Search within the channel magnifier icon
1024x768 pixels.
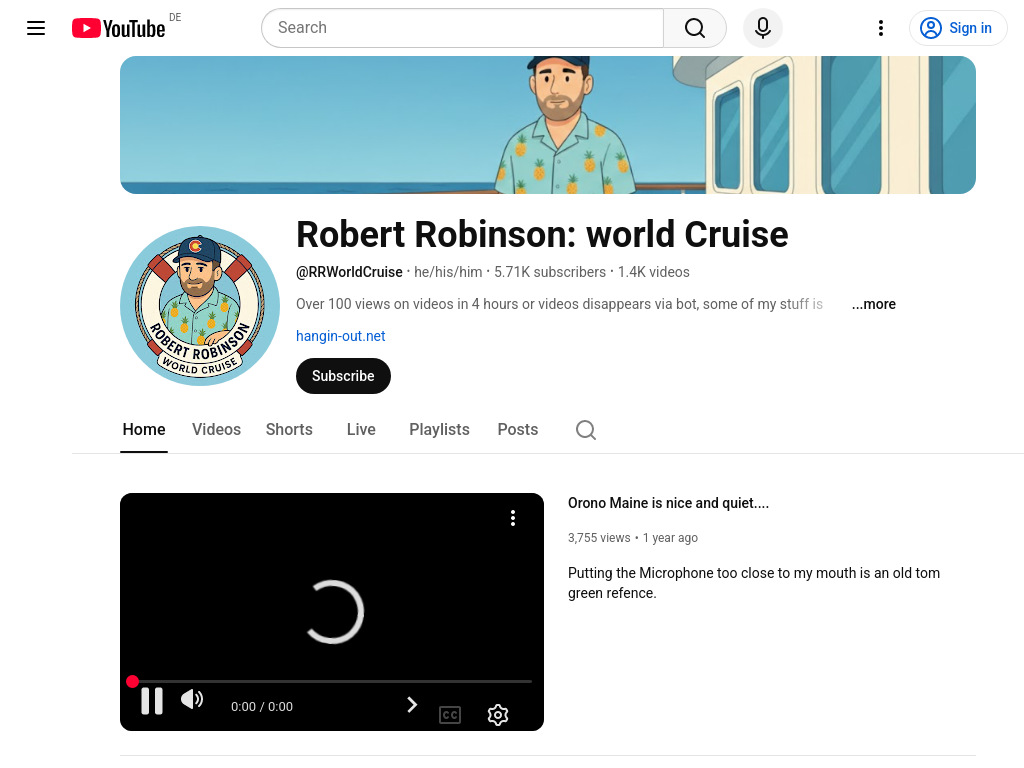click(x=586, y=430)
